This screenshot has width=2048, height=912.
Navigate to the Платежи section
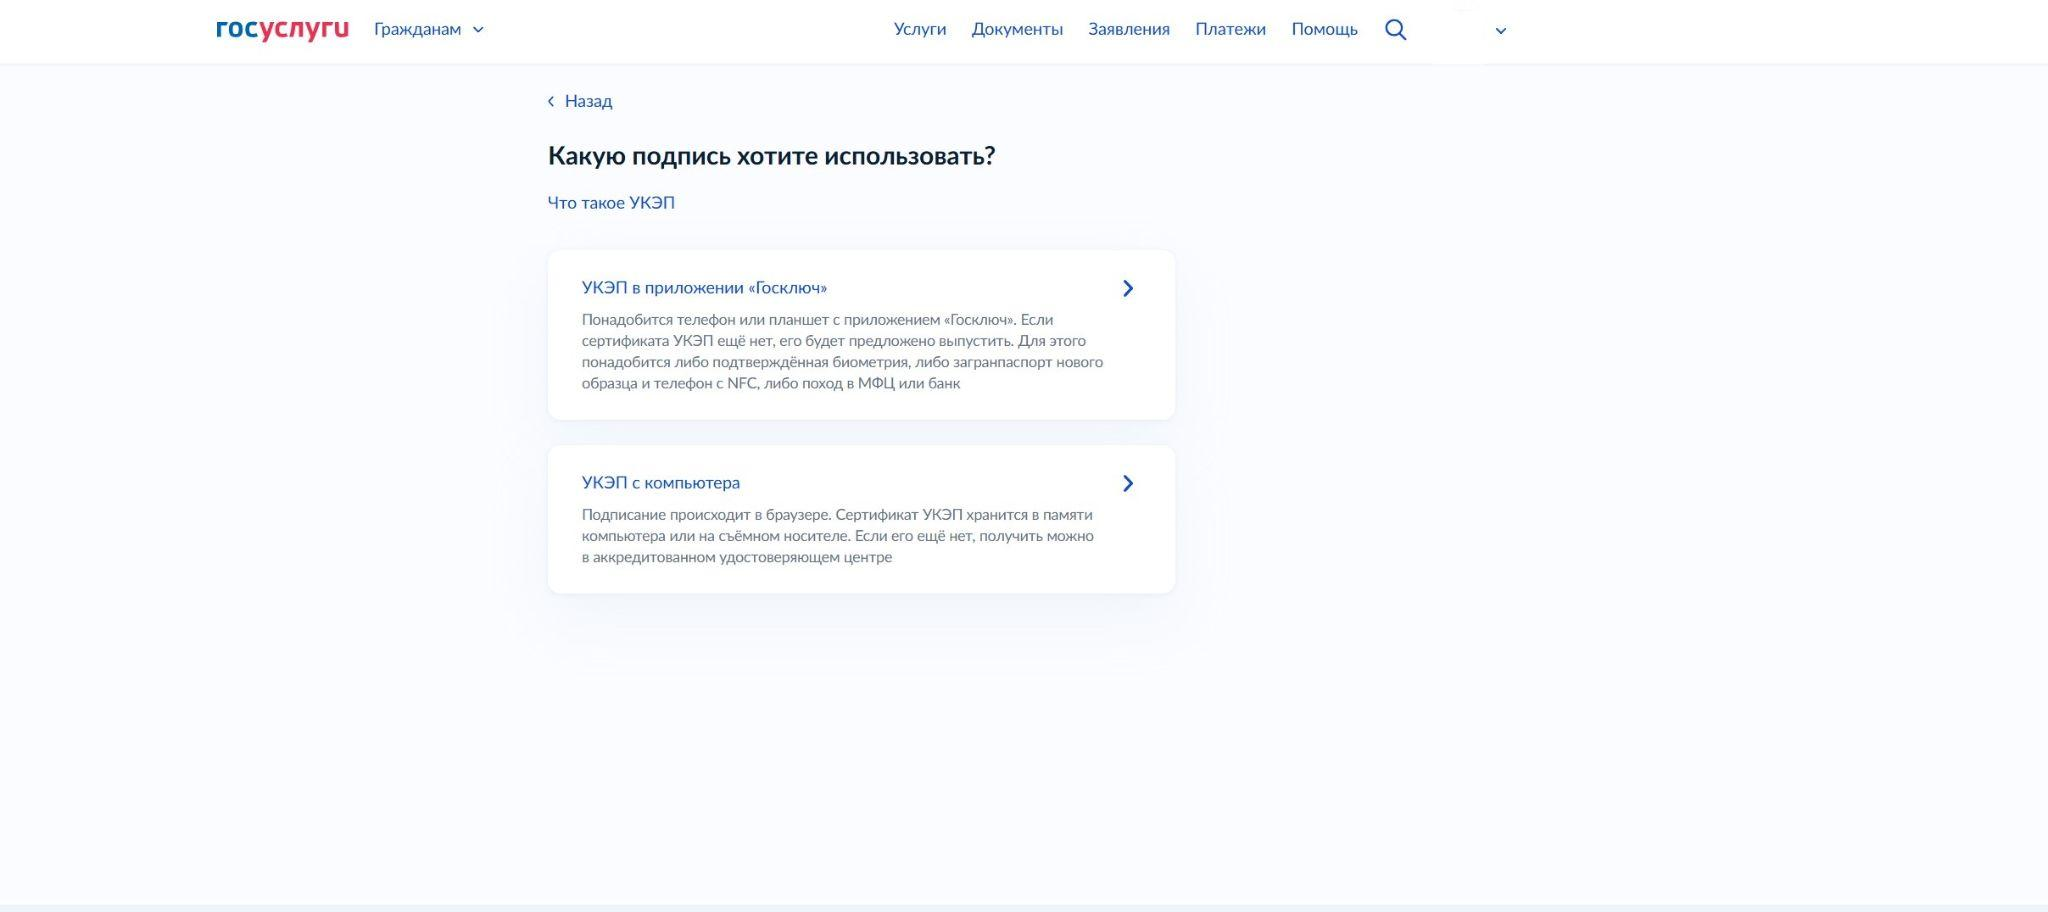click(x=1230, y=30)
